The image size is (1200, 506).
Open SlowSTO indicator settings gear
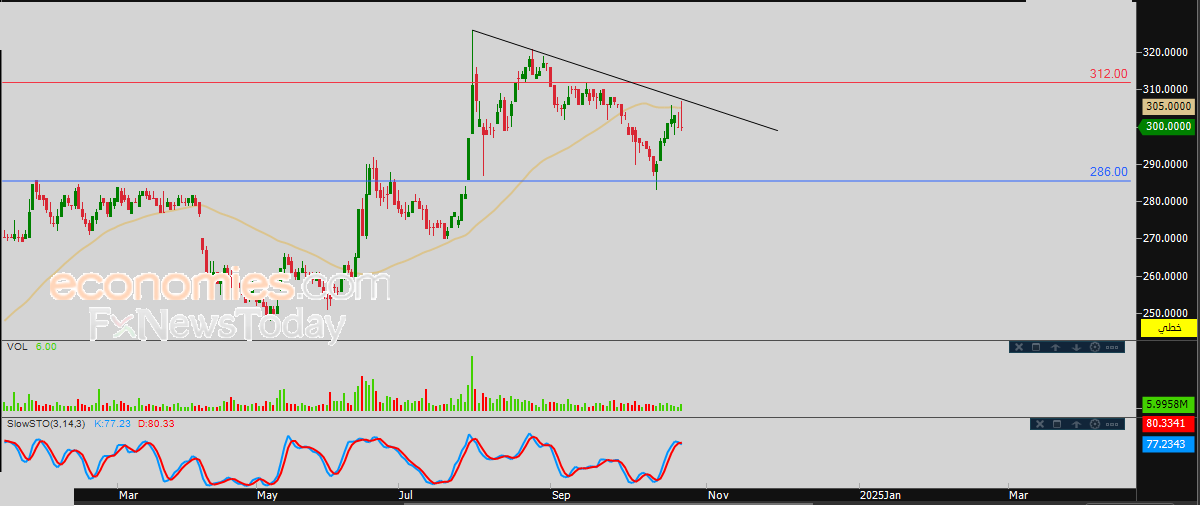tap(1094, 425)
